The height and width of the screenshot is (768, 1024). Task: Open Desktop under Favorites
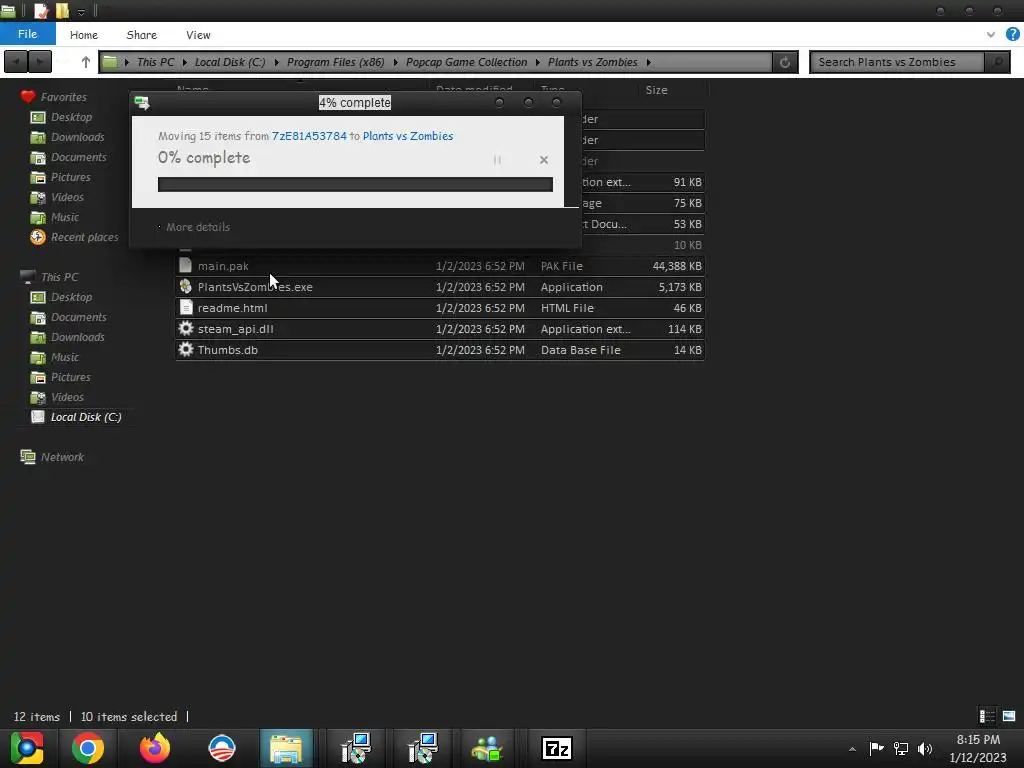point(71,117)
